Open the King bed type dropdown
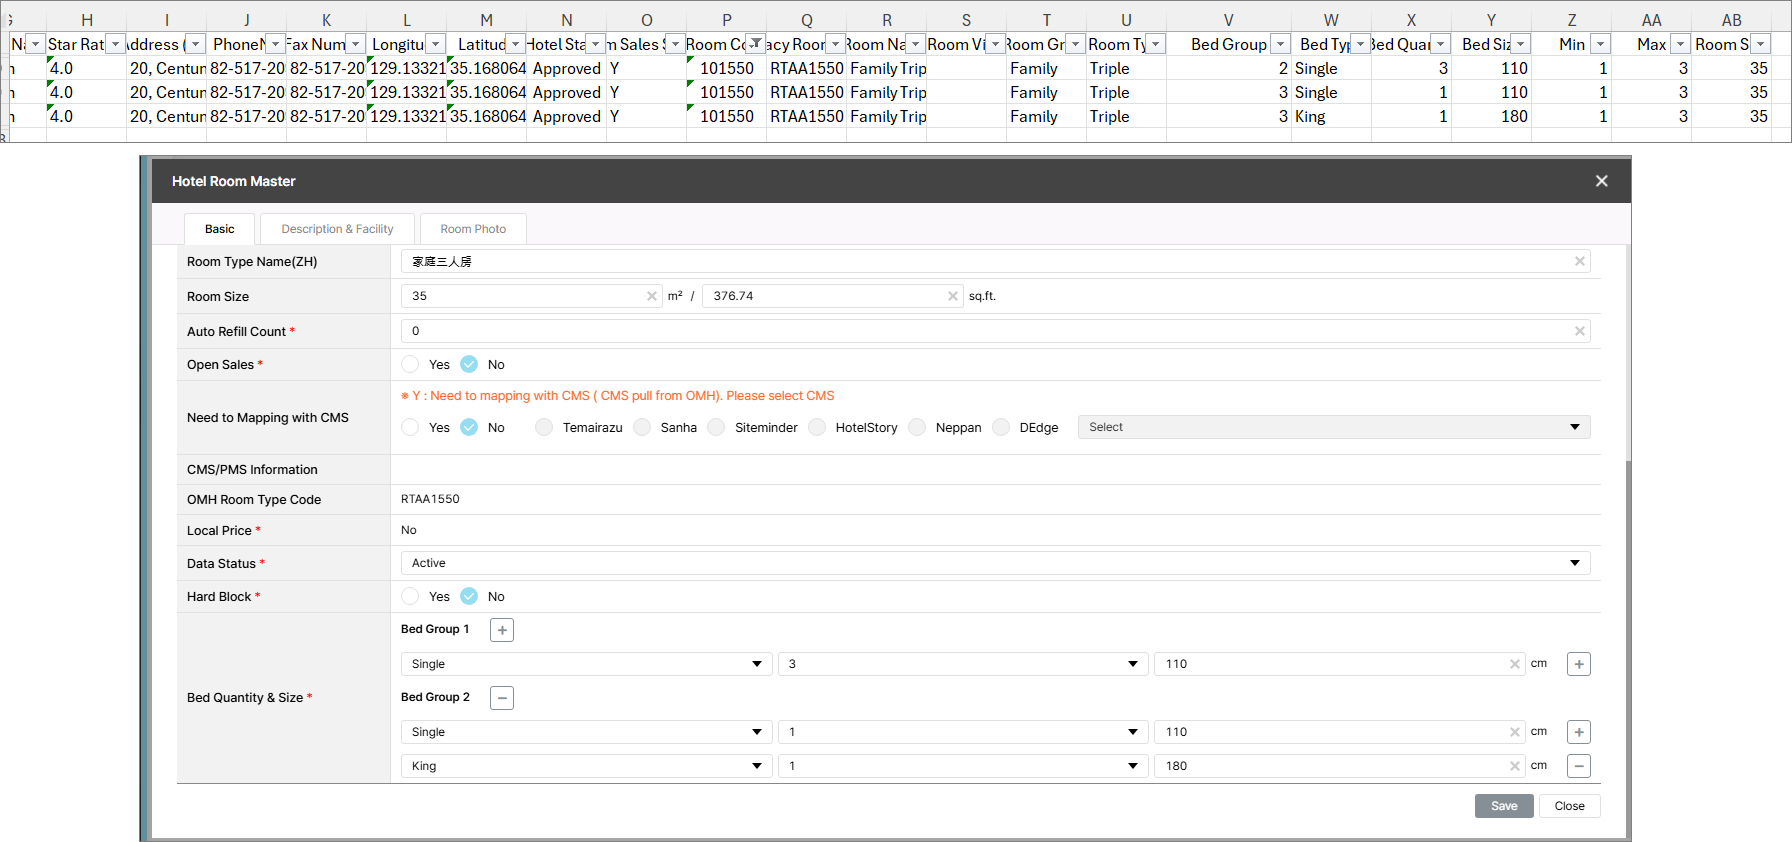Screen dimensions: 1792x842 coord(585,766)
